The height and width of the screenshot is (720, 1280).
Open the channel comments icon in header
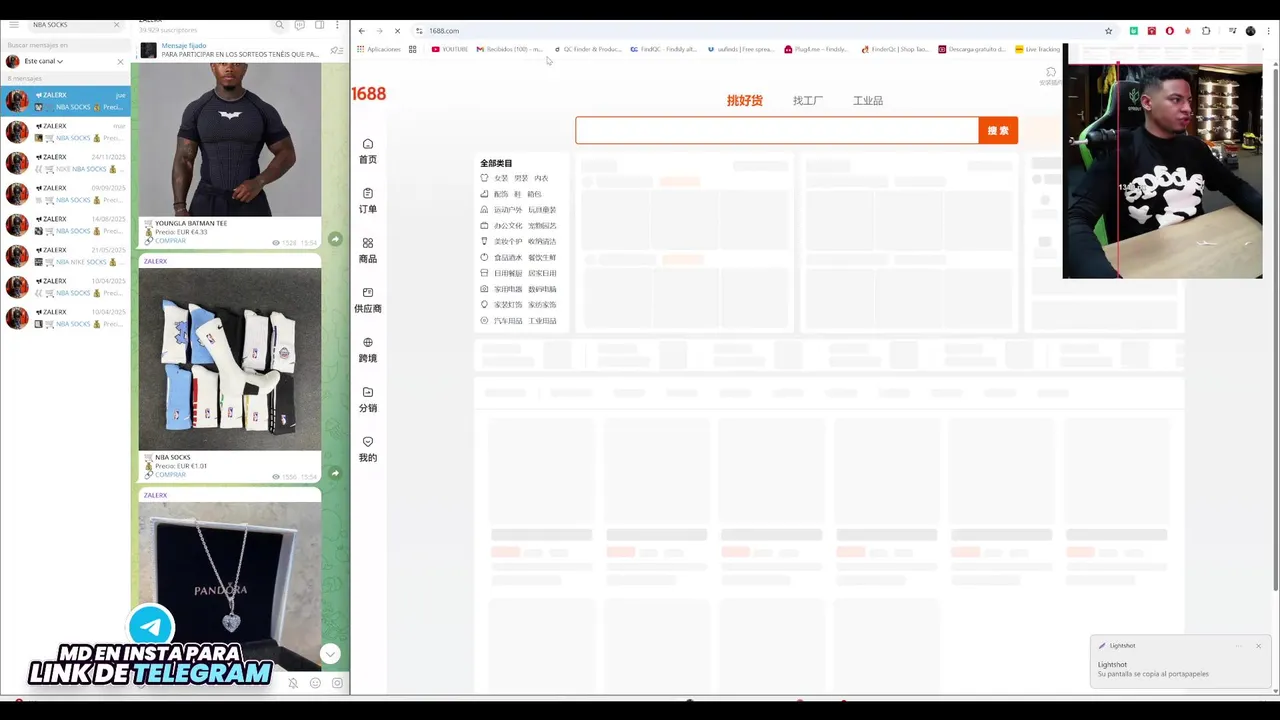(x=299, y=25)
